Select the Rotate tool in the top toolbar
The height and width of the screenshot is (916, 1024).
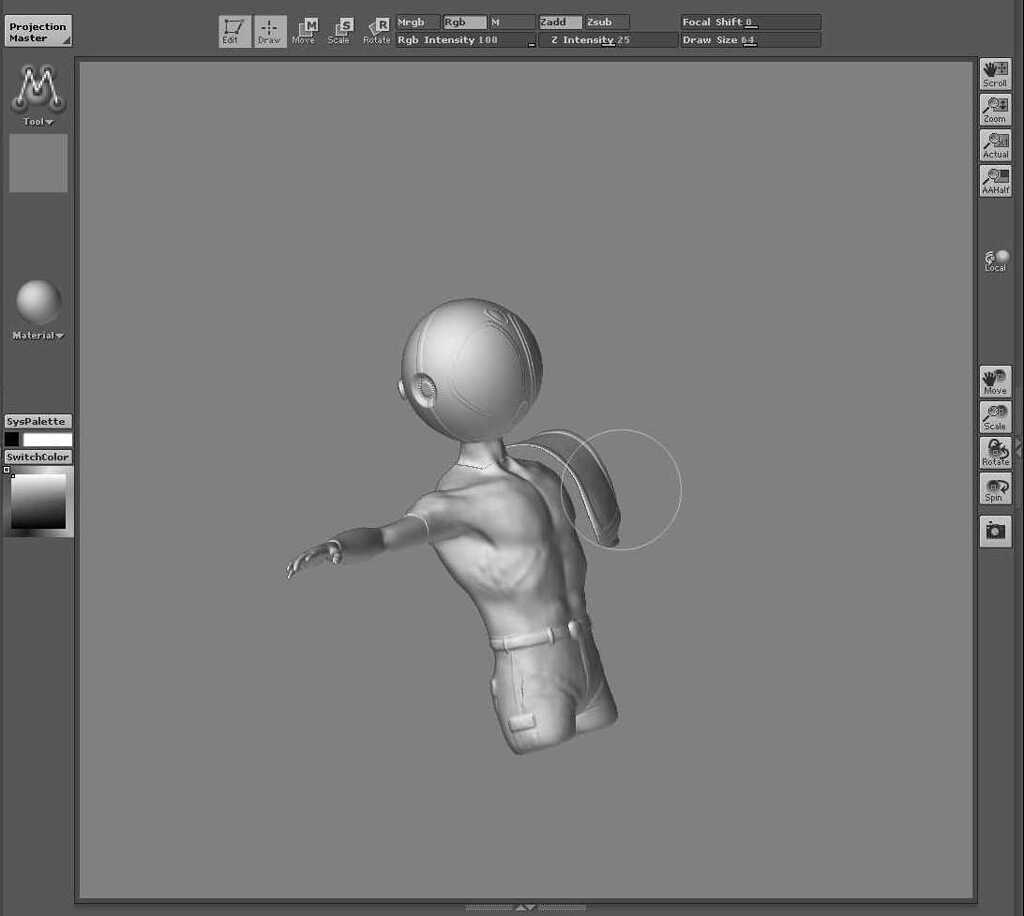coord(377,31)
